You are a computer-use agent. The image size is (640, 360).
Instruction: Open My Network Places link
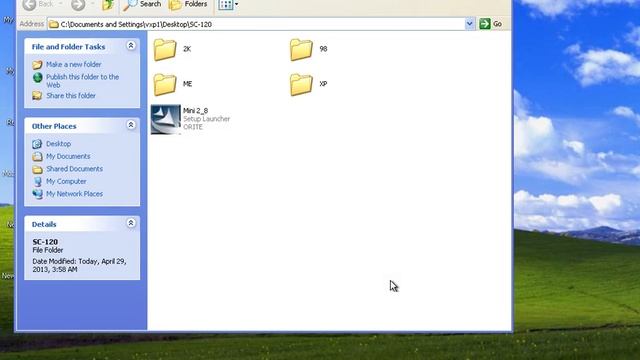coord(74,194)
